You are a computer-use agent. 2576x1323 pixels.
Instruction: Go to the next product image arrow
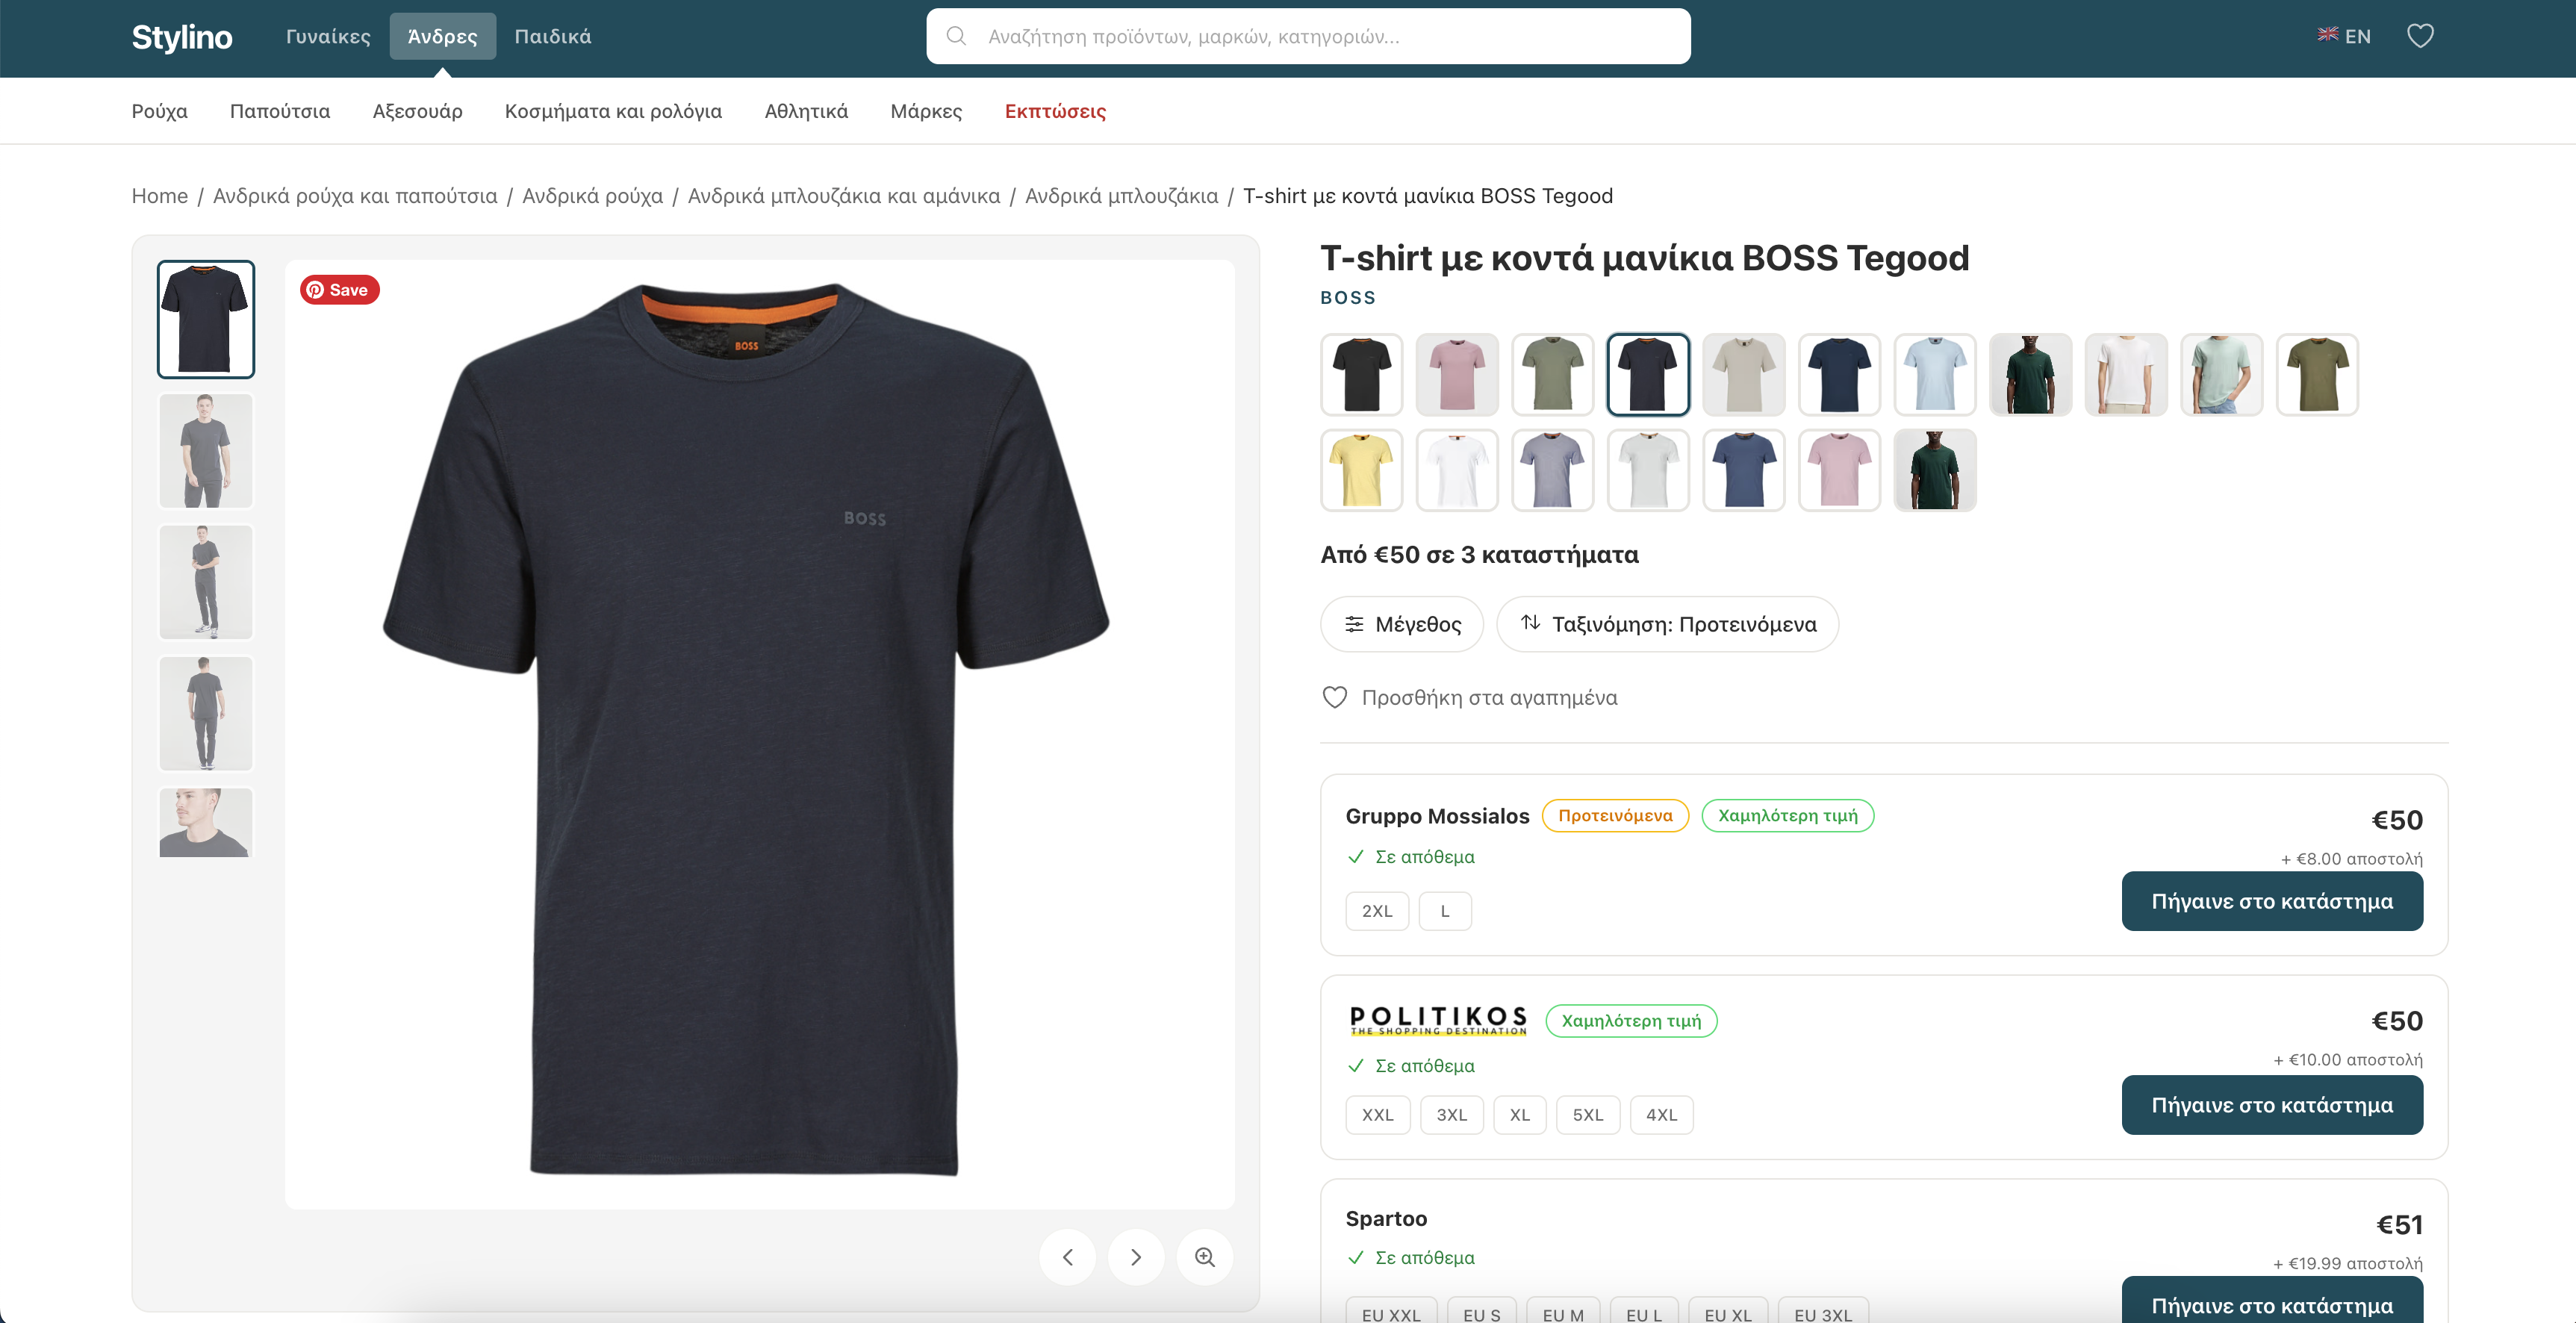(1135, 1257)
